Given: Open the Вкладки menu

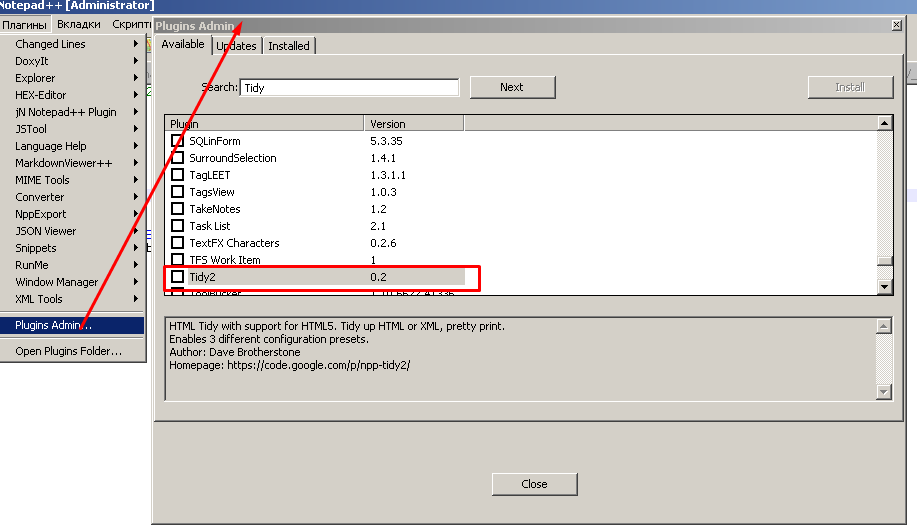Looking at the screenshot, I should coord(79,25).
